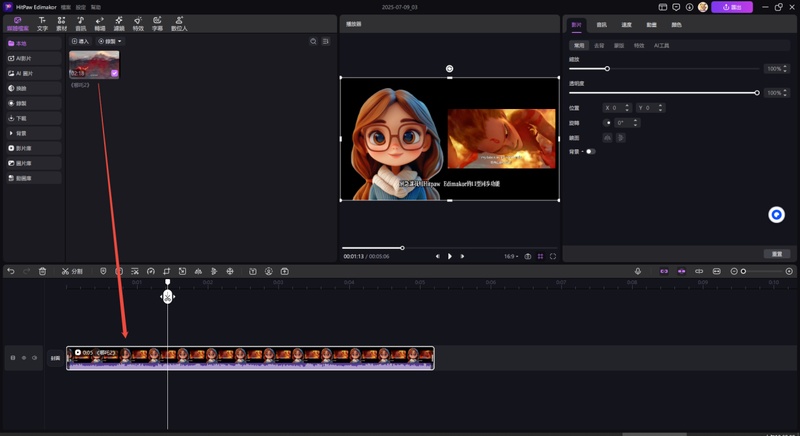This screenshot has width=800, height=436.
Task: Select the crop tool in timeline toolbar
Action: click(x=166, y=271)
